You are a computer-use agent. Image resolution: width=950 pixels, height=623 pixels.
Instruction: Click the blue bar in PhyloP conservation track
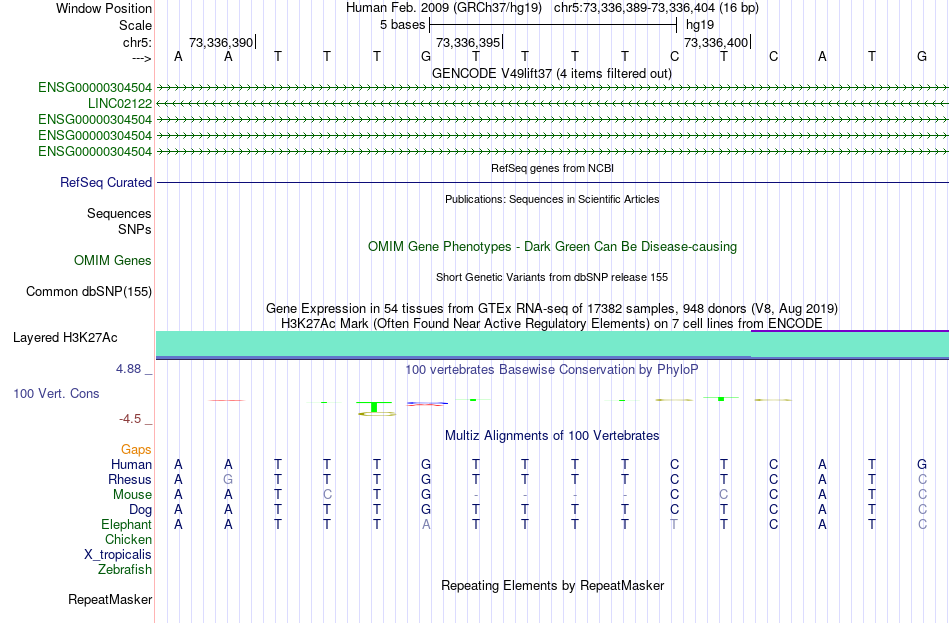tap(427, 403)
